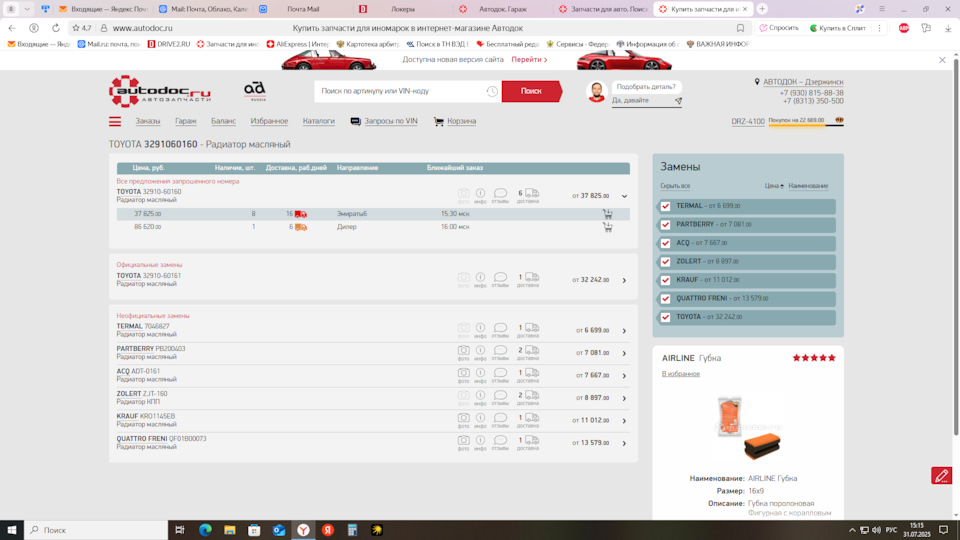Image resolution: width=960 pixels, height=540 pixels.
Task: Uncheck the TERMAL replacement checkbox
Action: [666, 206]
